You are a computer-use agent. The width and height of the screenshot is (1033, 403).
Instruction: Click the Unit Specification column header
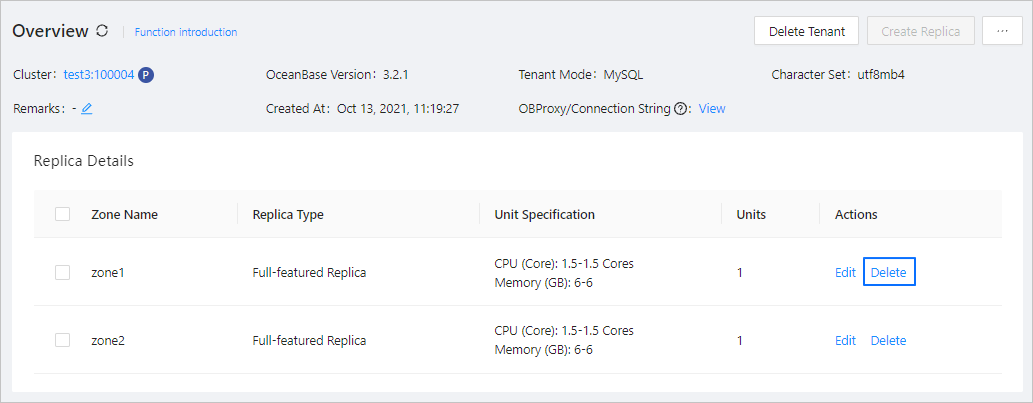pyautogui.click(x=544, y=214)
